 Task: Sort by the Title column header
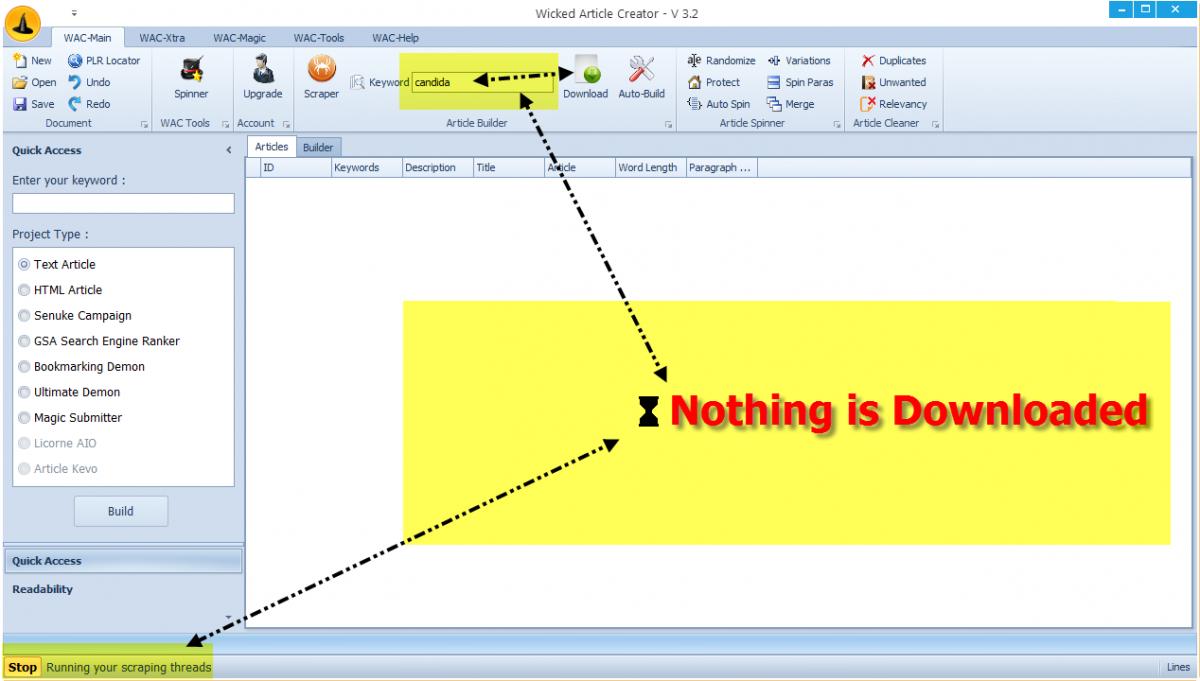(509, 168)
